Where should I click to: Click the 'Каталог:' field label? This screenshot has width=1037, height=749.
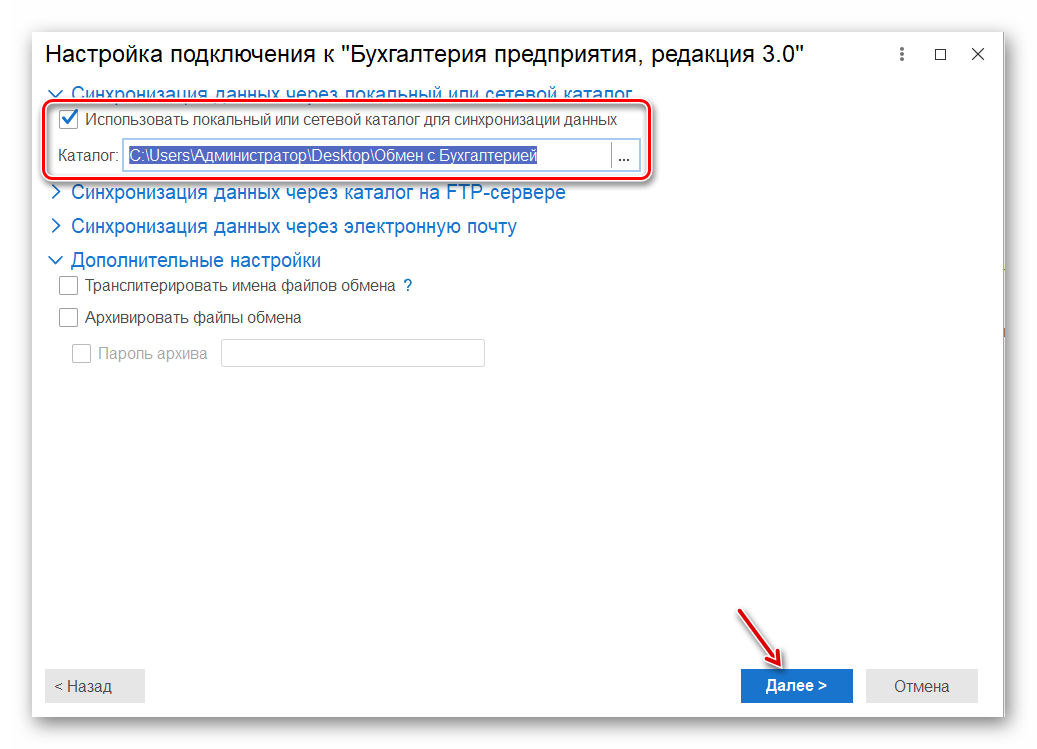point(88,156)
